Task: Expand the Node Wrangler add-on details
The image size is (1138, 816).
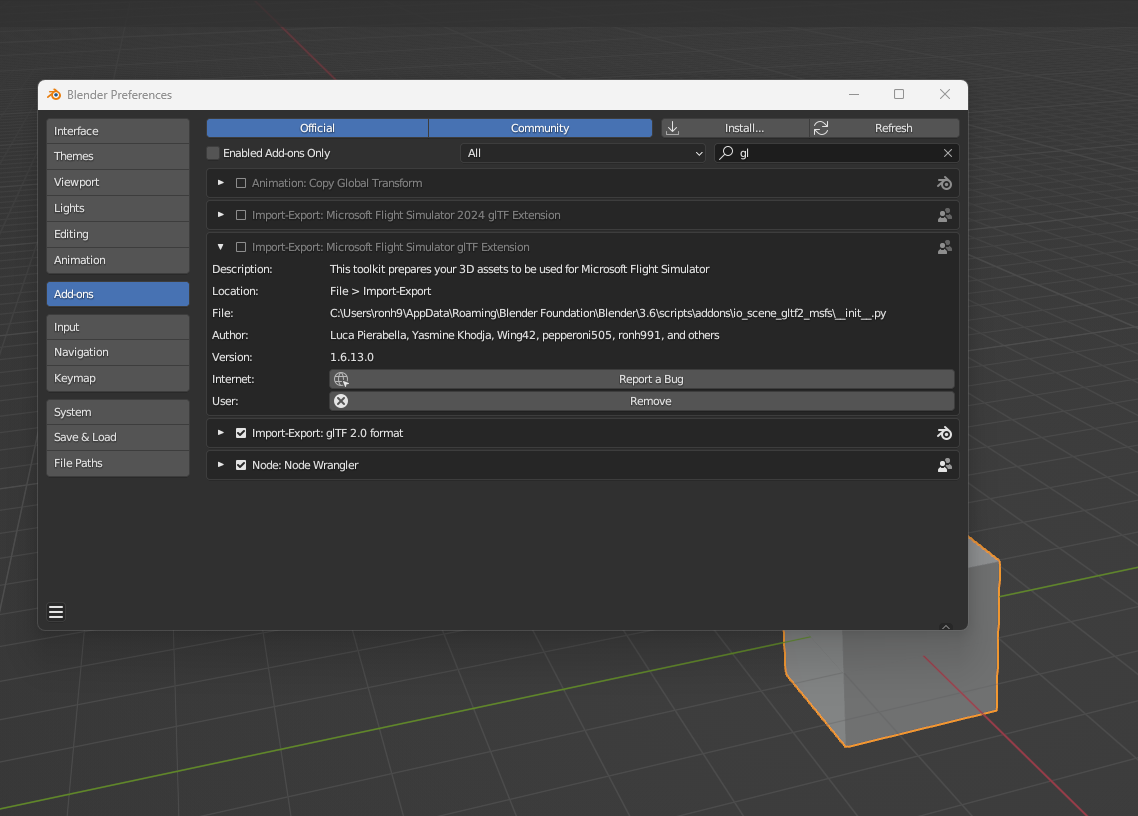Action: 221,465
